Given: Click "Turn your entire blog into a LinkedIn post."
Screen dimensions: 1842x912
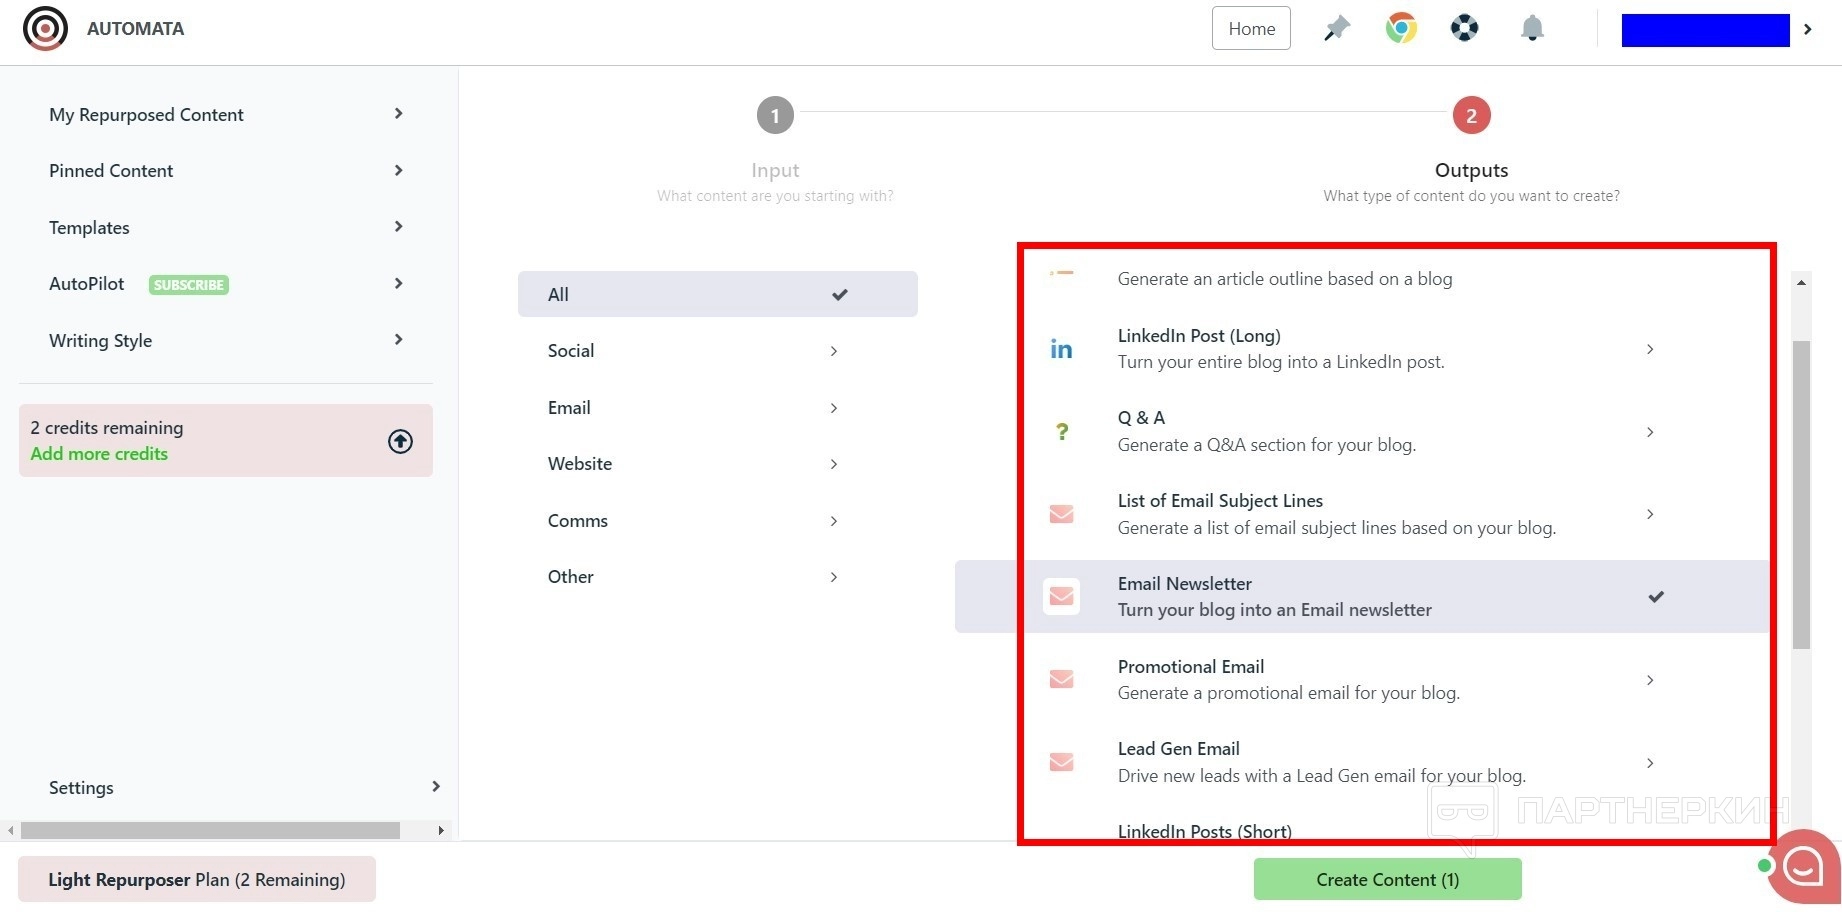Looking at the screenshot, I should [x=1281, y=362].
